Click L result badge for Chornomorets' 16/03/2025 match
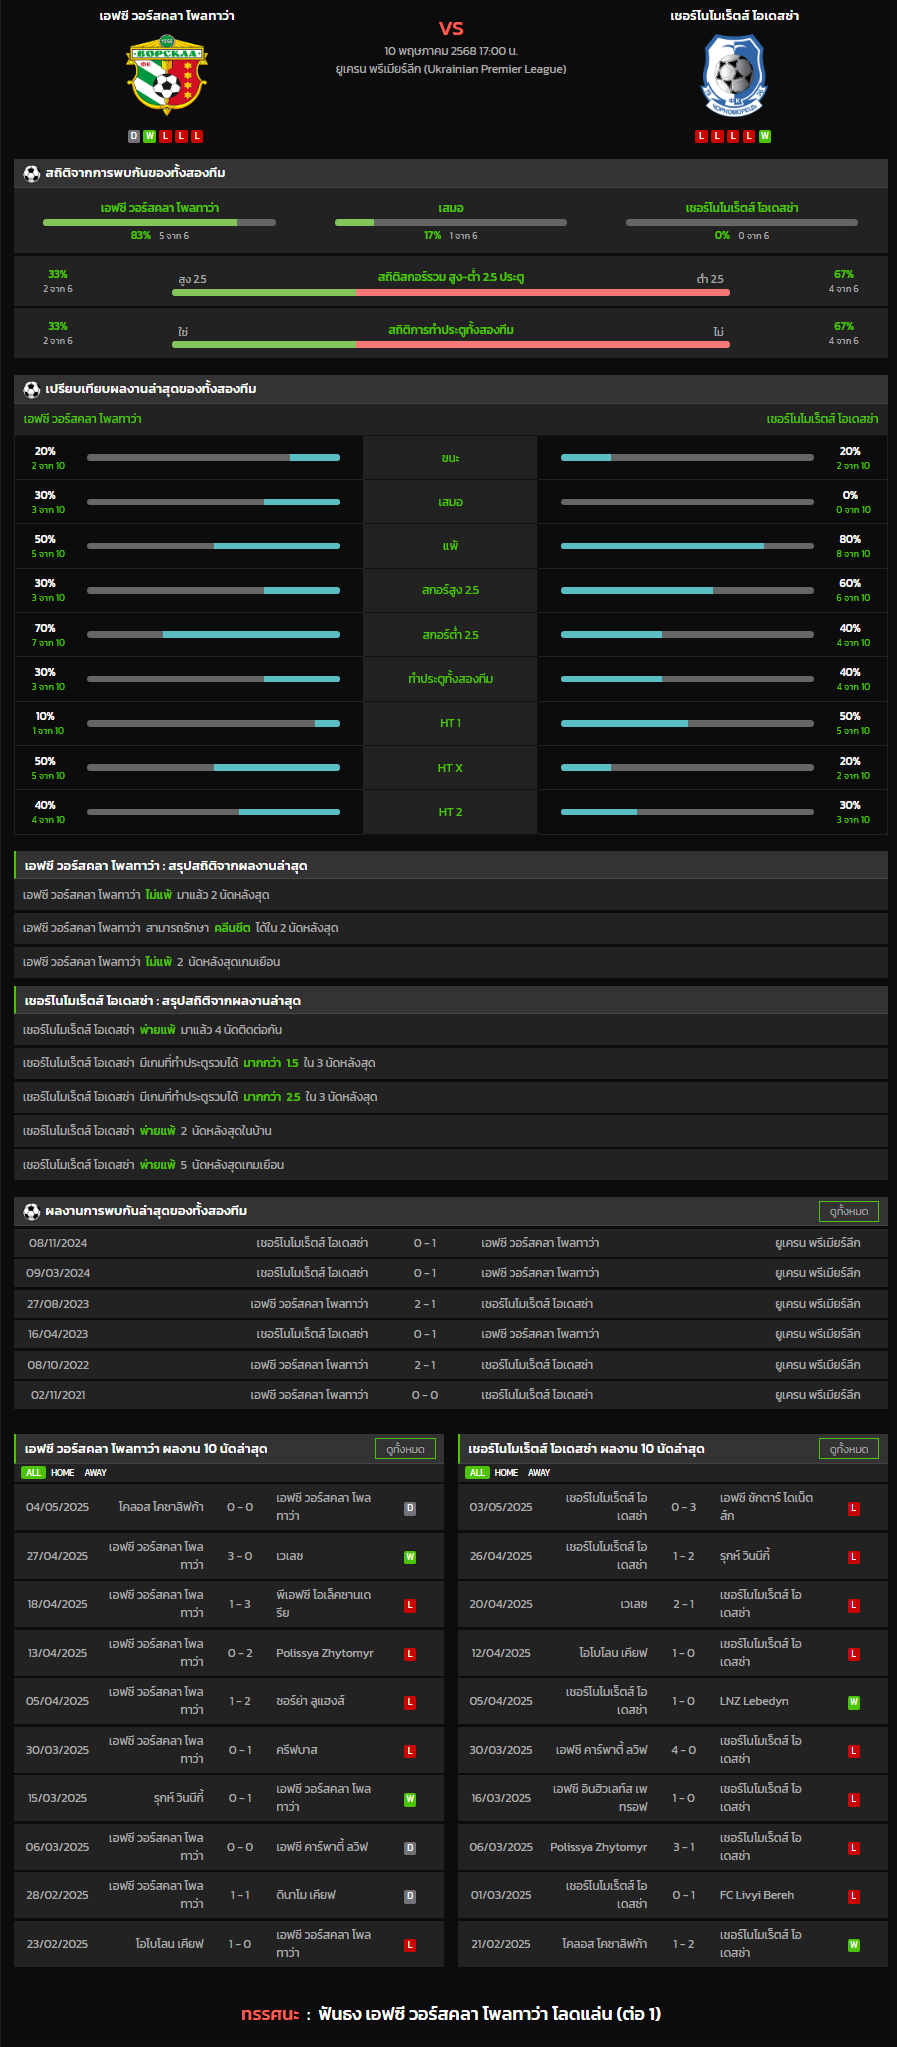Viewport: 897px width, 2047px height. coord(854,1799)
